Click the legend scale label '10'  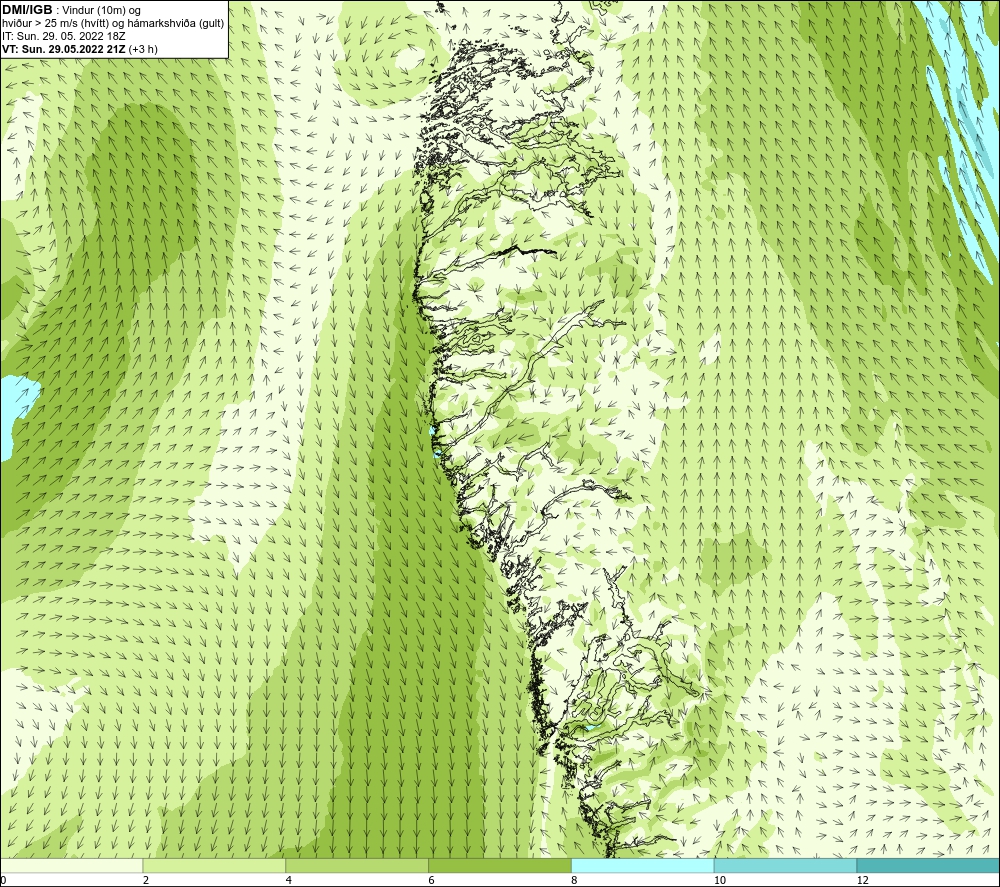tap(720, 880)
